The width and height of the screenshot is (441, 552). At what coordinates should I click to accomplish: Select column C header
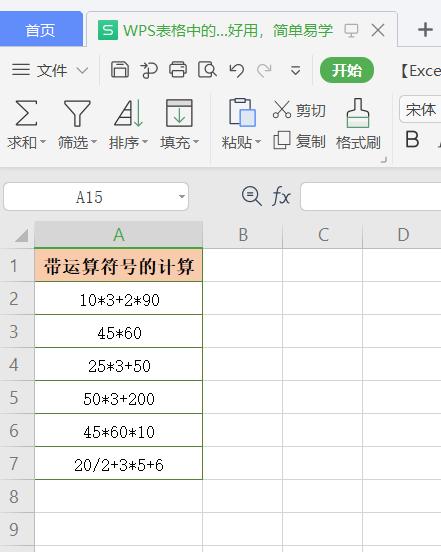(x=323, y=235)
